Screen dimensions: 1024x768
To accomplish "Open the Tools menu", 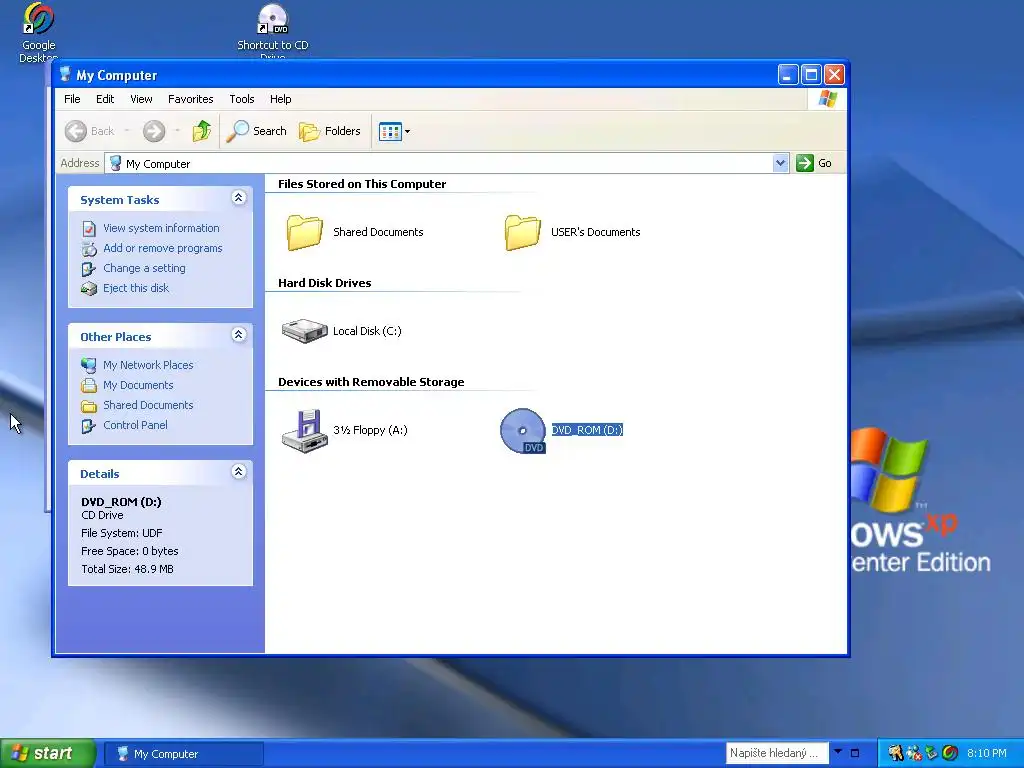I will 242,99.
